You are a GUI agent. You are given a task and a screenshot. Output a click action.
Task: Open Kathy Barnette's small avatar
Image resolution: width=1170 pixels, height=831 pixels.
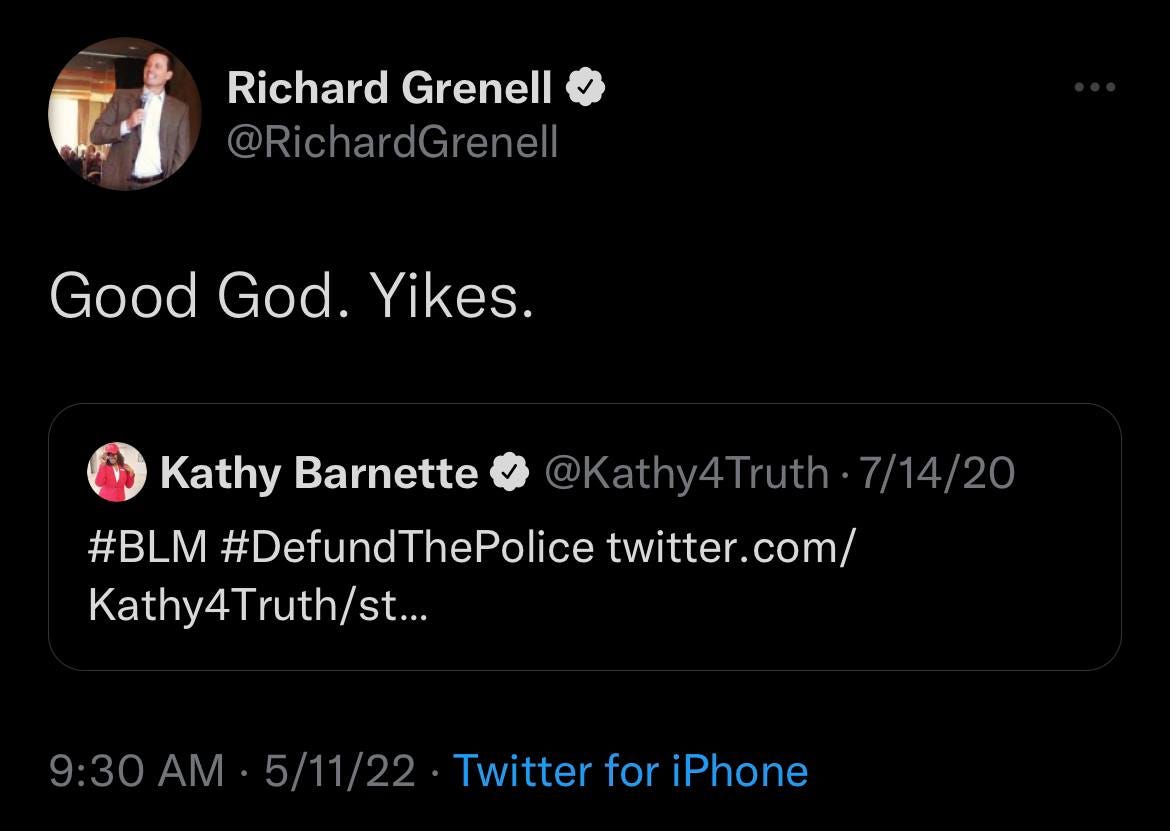(117, 473)
